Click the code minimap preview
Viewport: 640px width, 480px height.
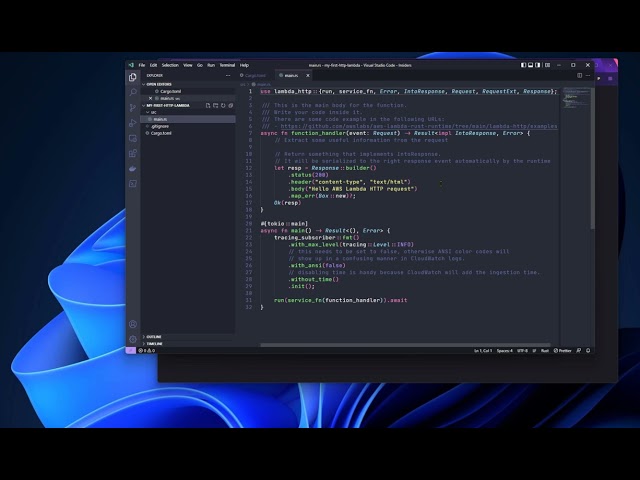[x=576, y=98]
